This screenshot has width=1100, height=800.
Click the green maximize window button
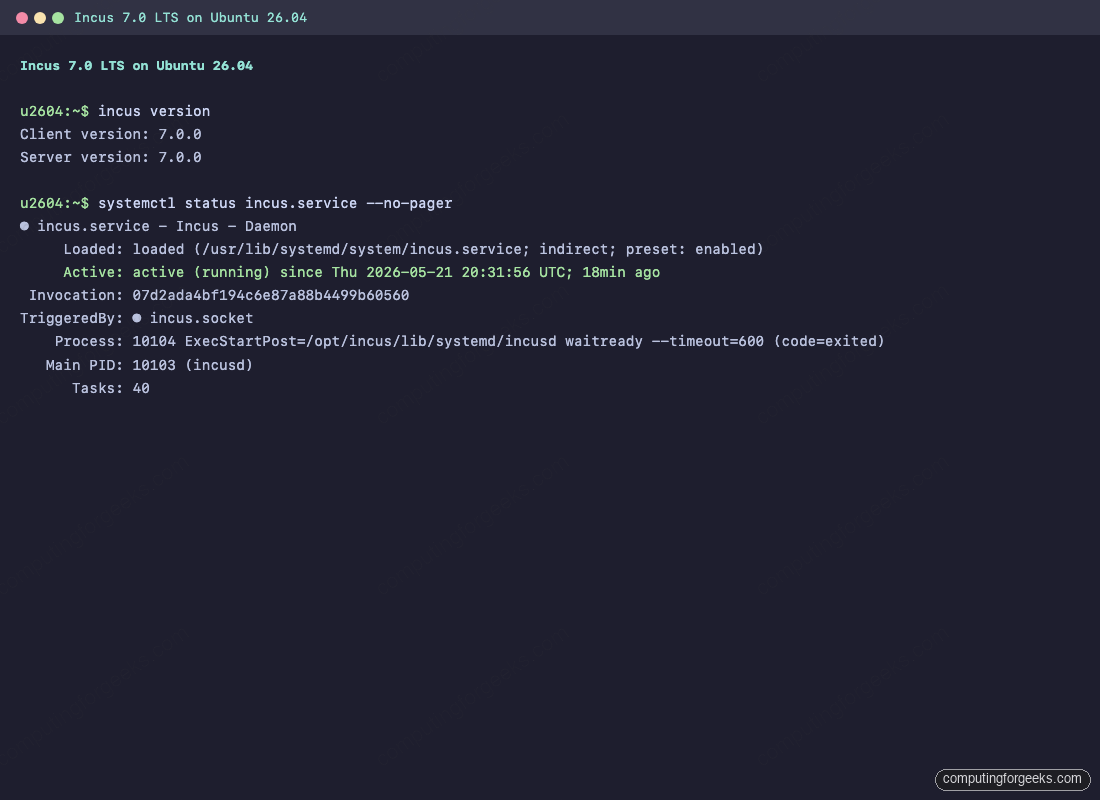[58, 18]
